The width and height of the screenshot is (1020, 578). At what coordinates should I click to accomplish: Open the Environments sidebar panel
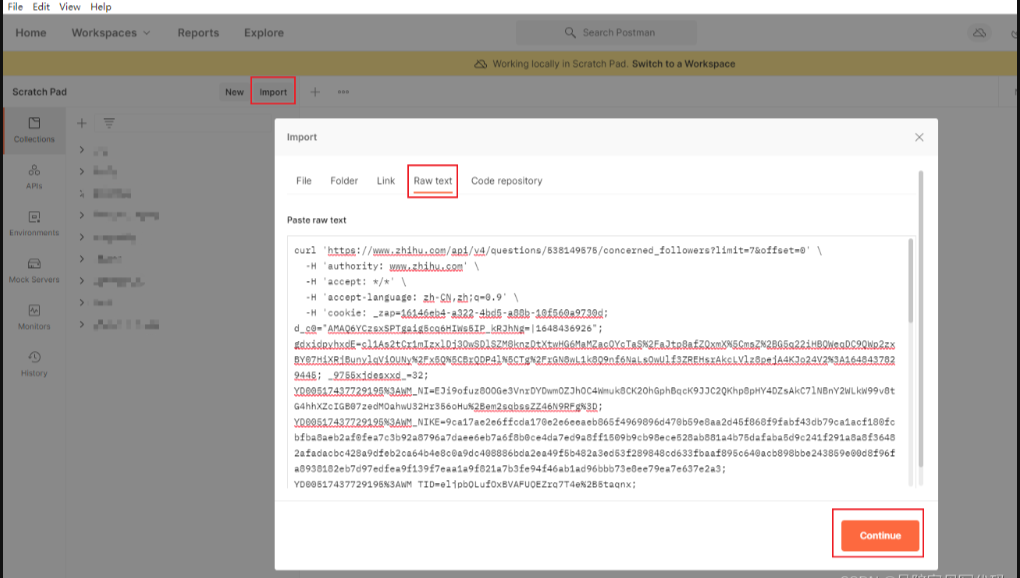pos(34,224)
